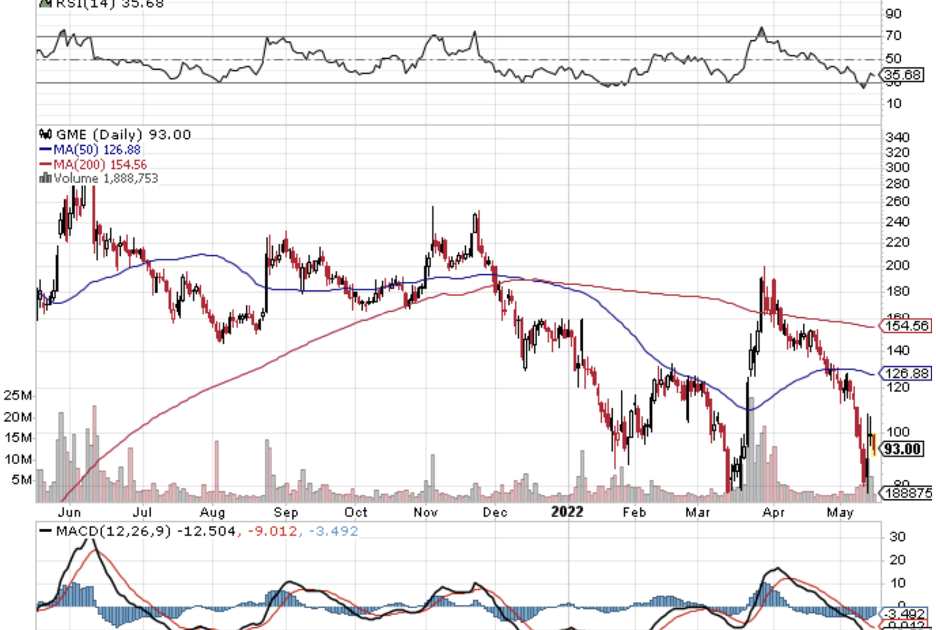Select the GME (Daily) 93.00 label
The height and width of the screenshot is (630, 936).
tap(121, 135)
